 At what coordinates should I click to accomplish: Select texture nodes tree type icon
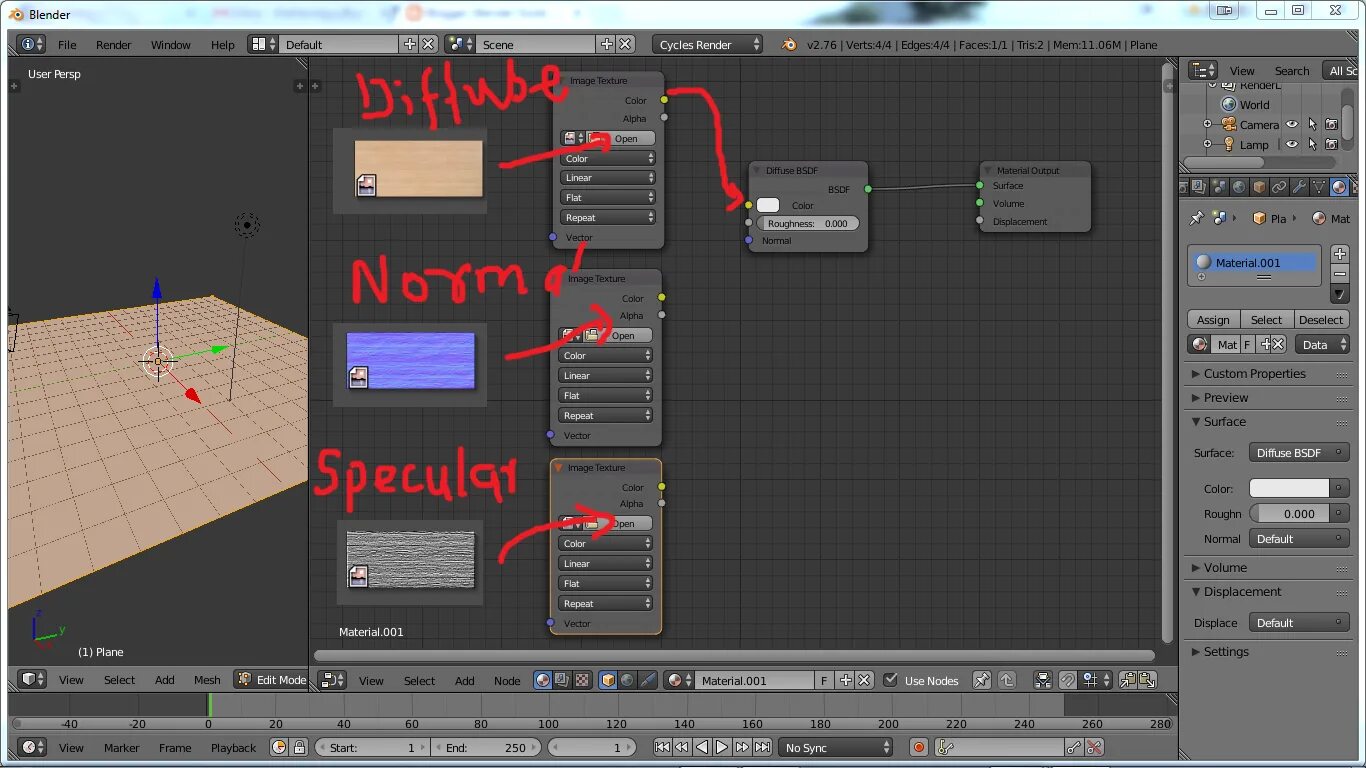tap(583, 680)
